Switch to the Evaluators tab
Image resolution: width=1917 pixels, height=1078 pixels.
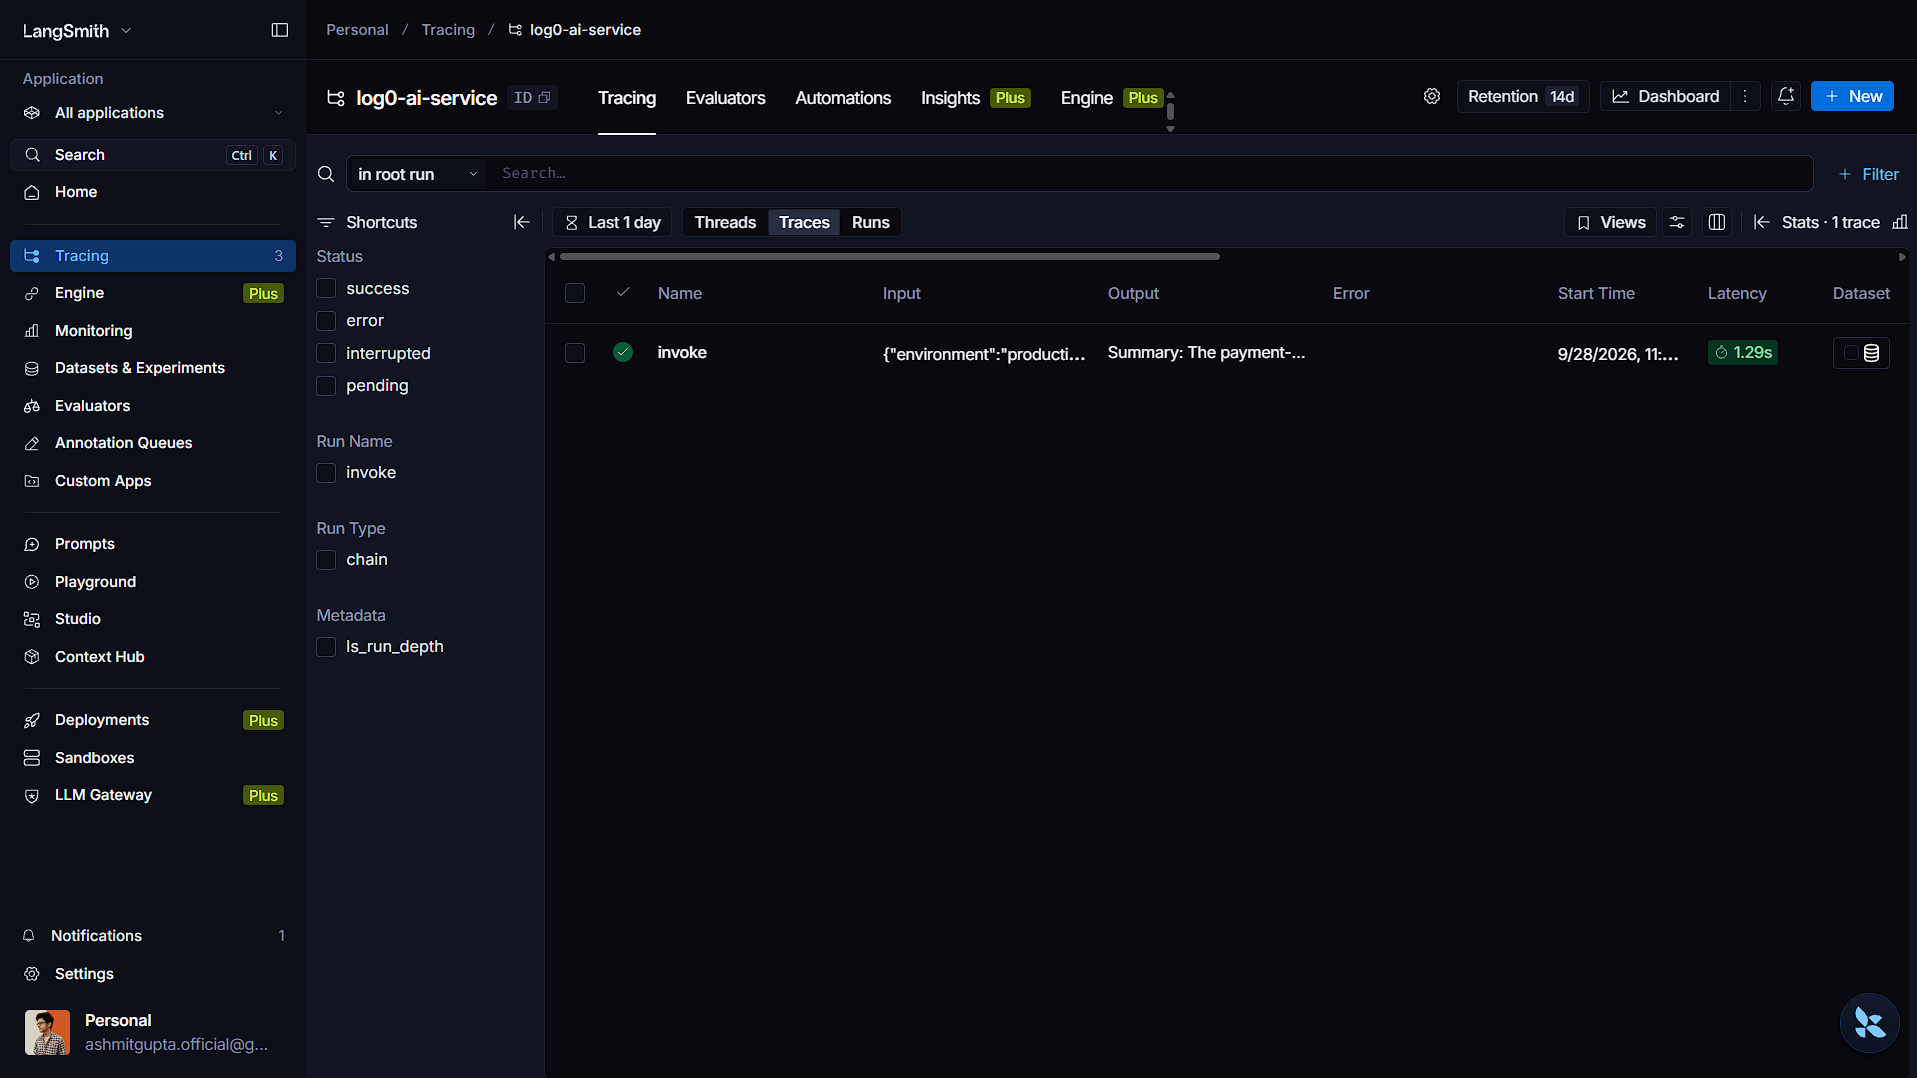pos(725,98)
